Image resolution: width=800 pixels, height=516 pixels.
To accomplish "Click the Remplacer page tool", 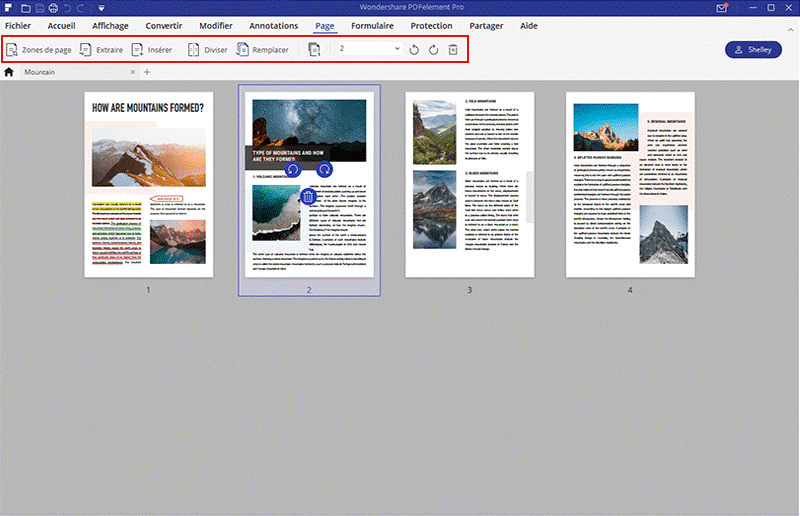I will [x=262, y=50].
